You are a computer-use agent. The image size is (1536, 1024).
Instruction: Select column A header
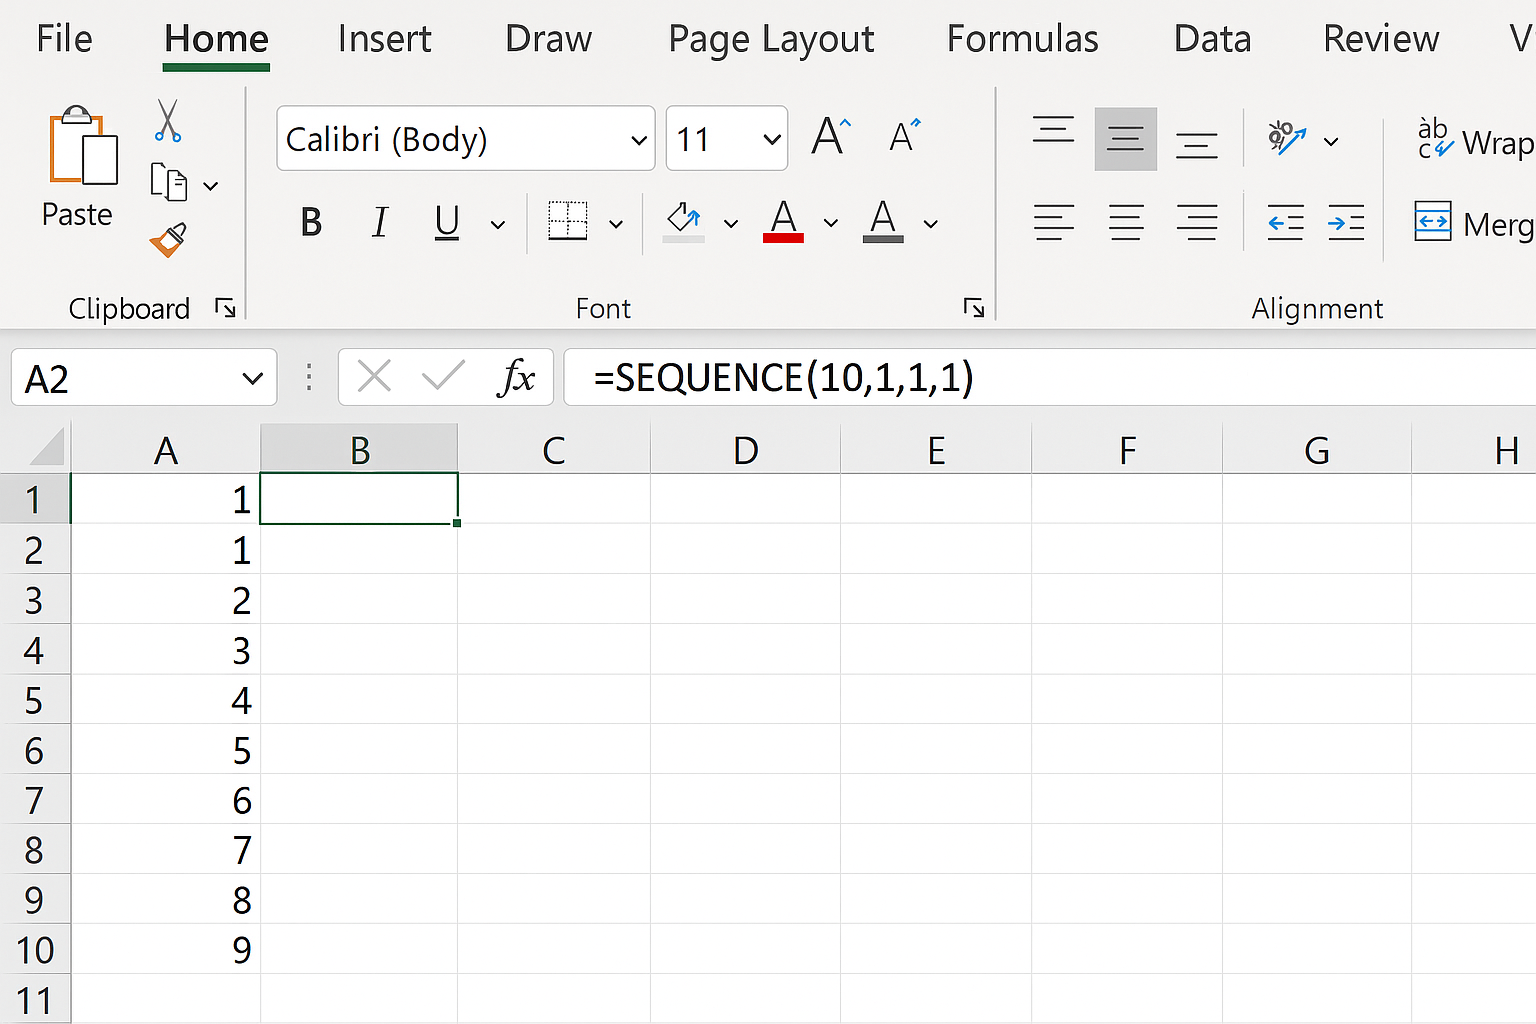click(166, 449)
